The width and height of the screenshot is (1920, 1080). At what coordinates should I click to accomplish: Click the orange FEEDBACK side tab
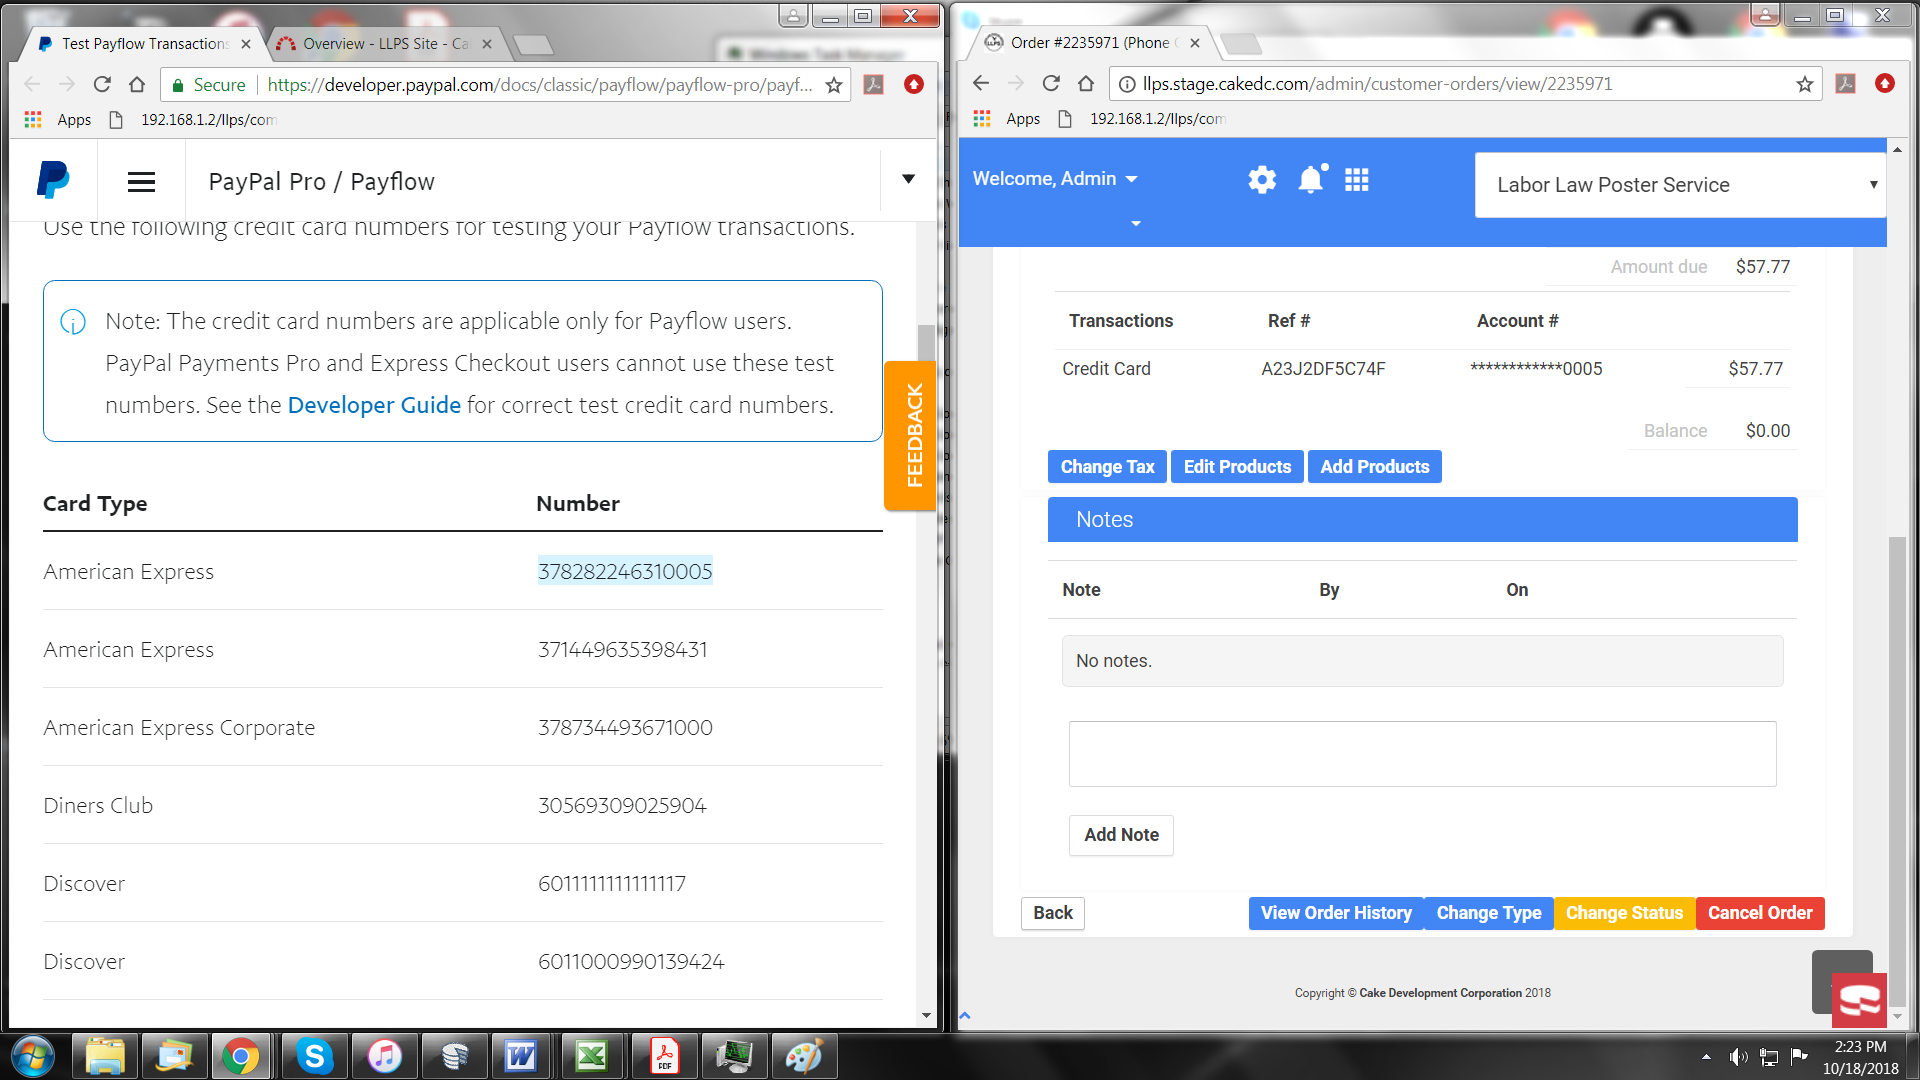tap(912, 436)
